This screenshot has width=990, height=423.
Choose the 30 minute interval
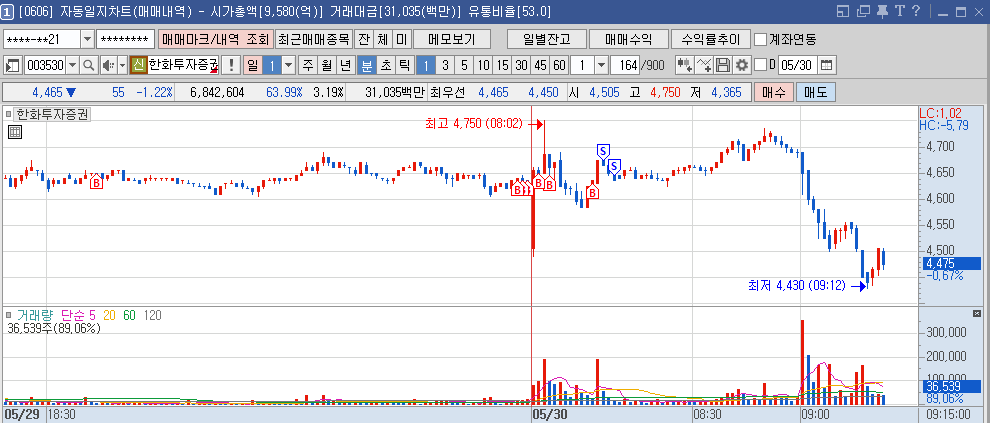[522, 65]
